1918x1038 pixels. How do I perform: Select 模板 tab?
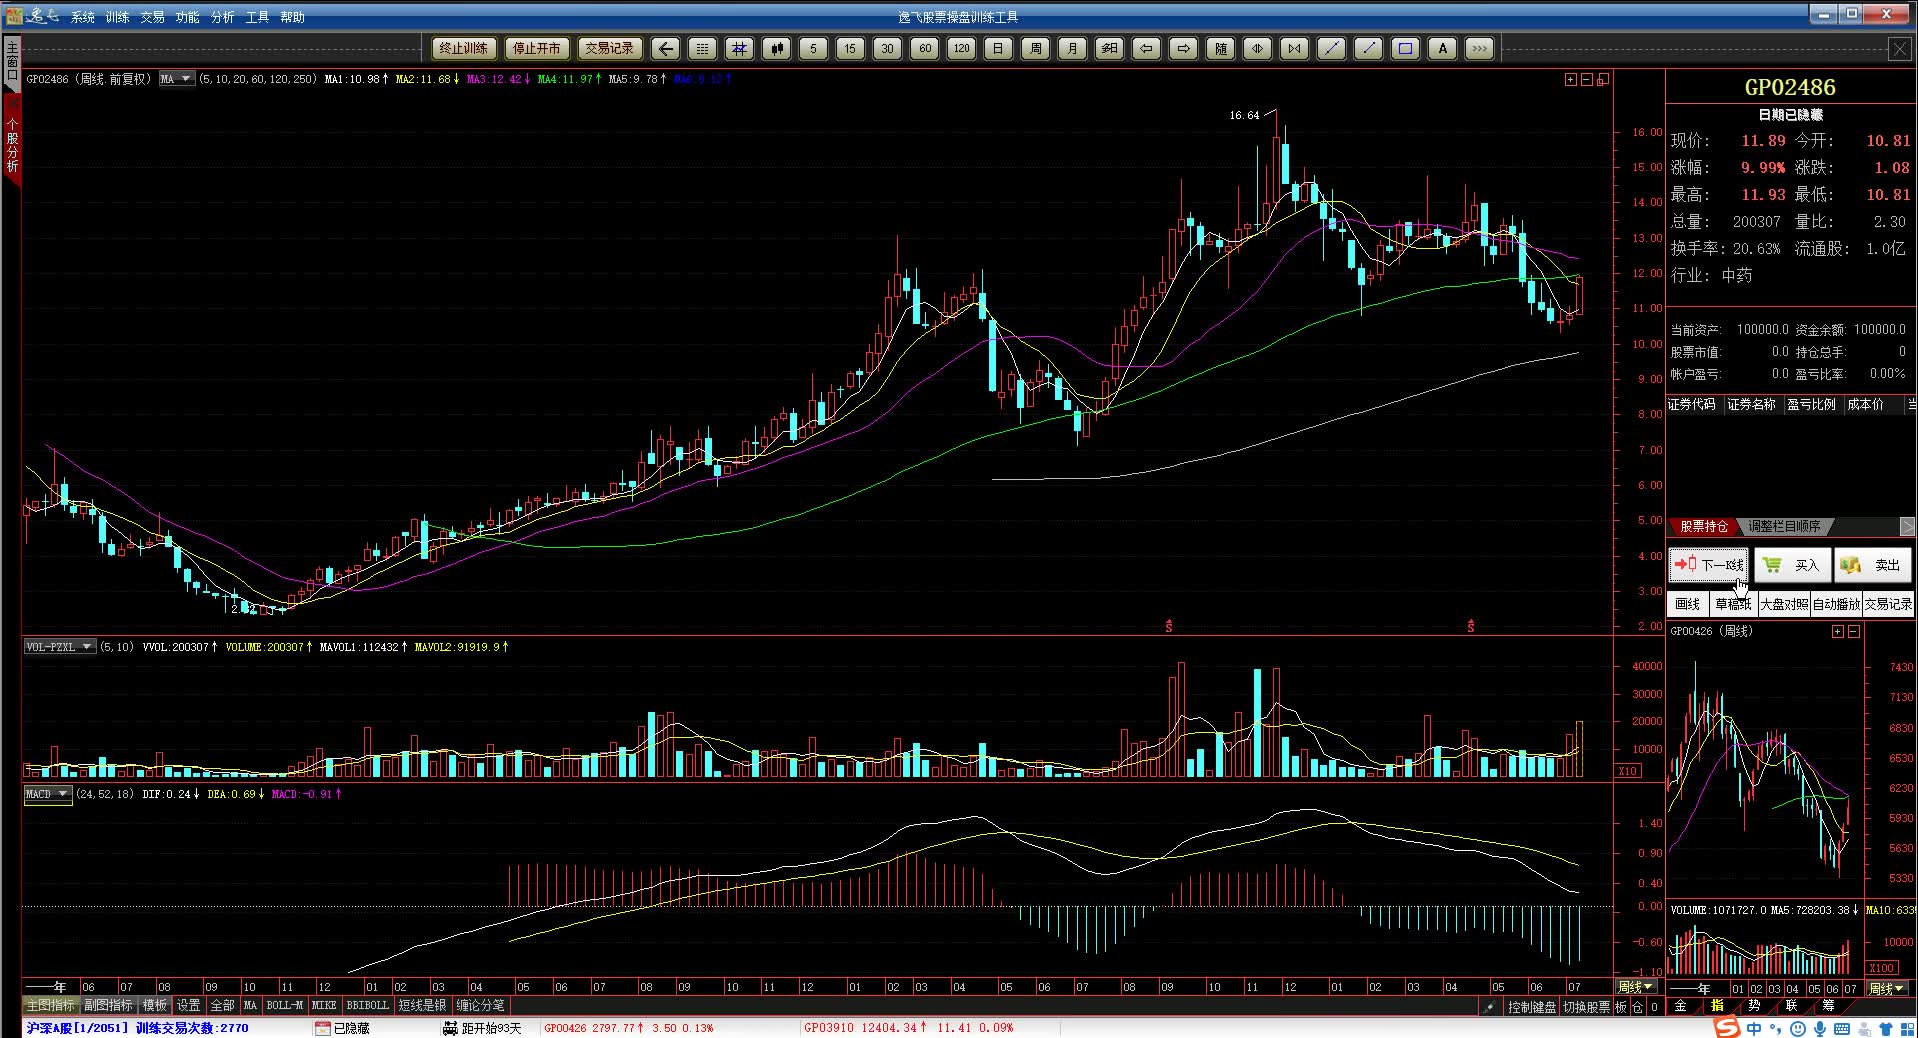[155, 1005]
